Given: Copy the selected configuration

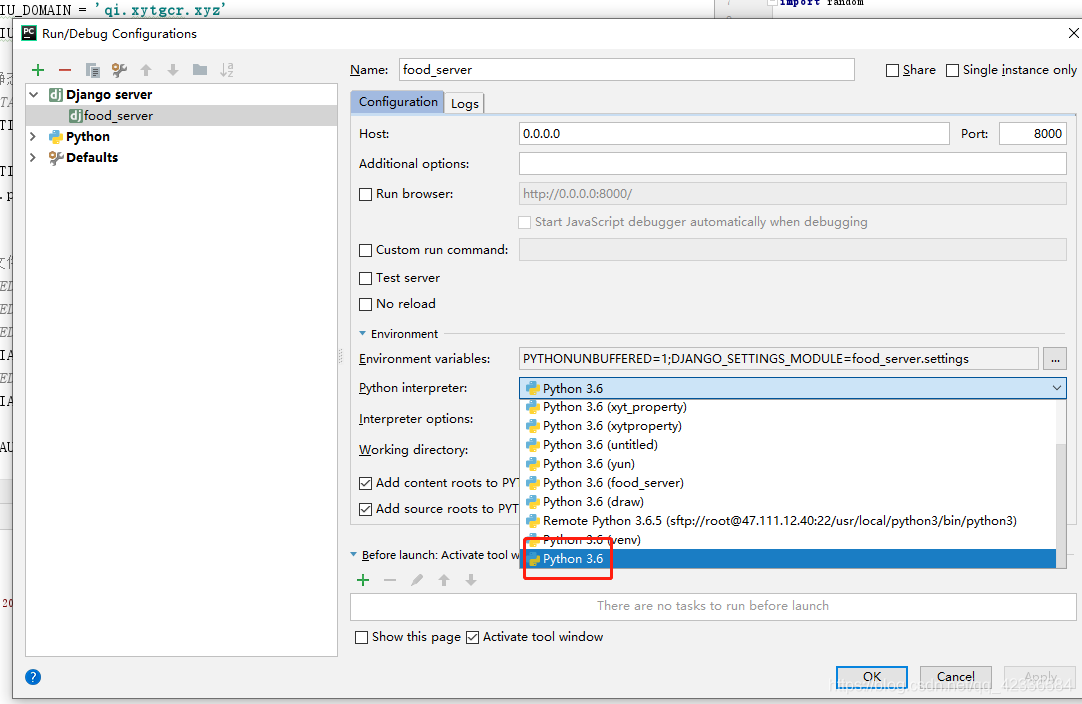Looking at the screenshot, I should pos(92,70).
